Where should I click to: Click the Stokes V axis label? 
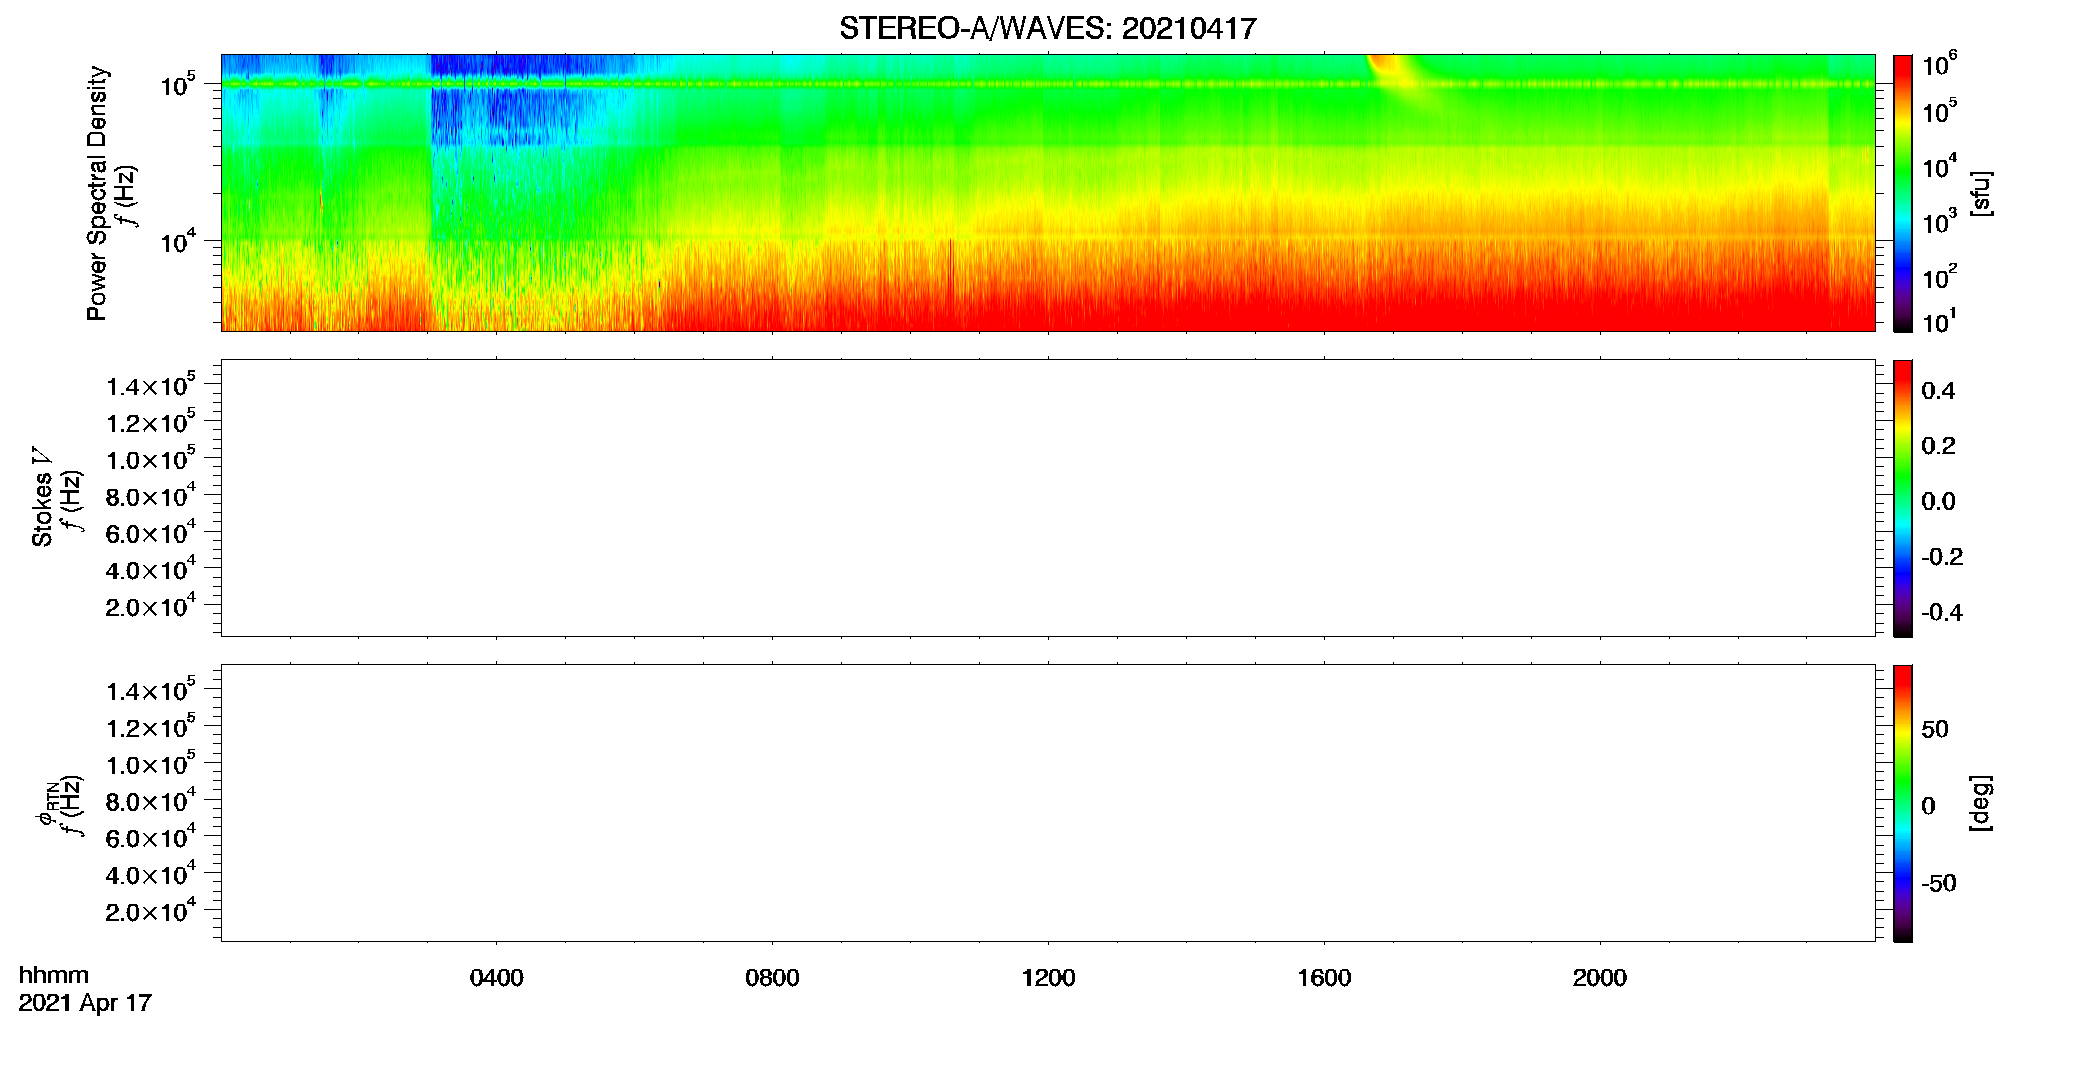(42, 497)
